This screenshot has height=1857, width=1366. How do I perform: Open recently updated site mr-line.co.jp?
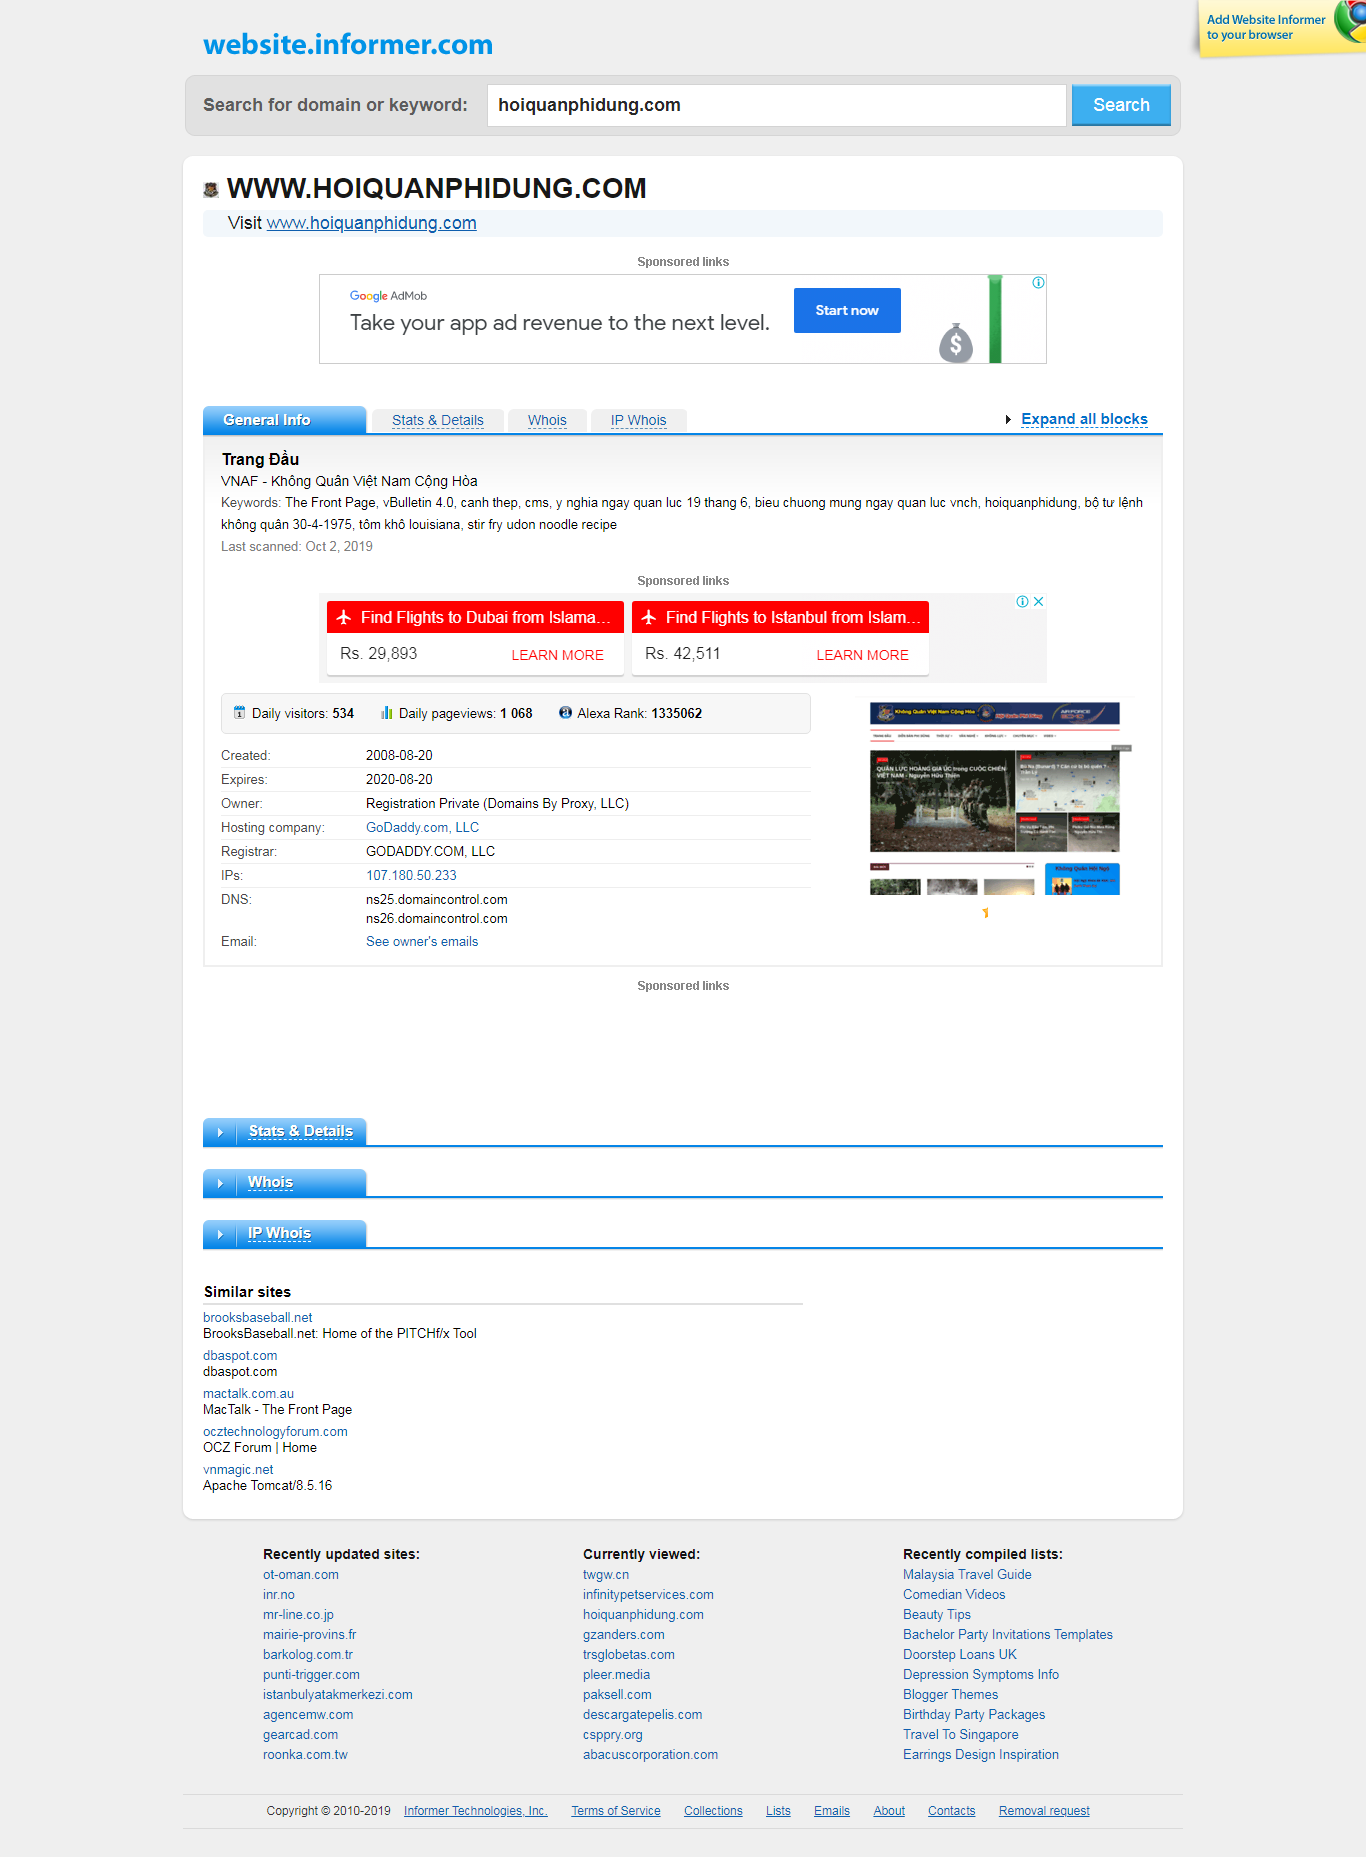pyautogui.click(x=298, y=1614)
